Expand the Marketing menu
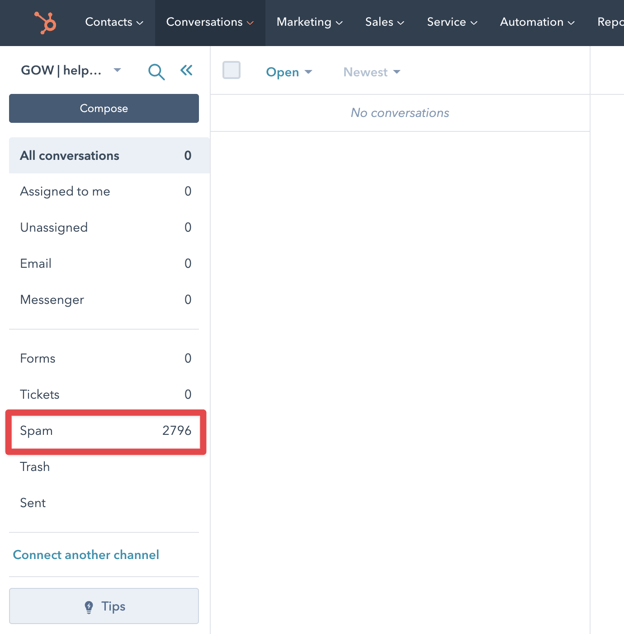The width and height of the screenshot is (624, 634). pos(309,22)
